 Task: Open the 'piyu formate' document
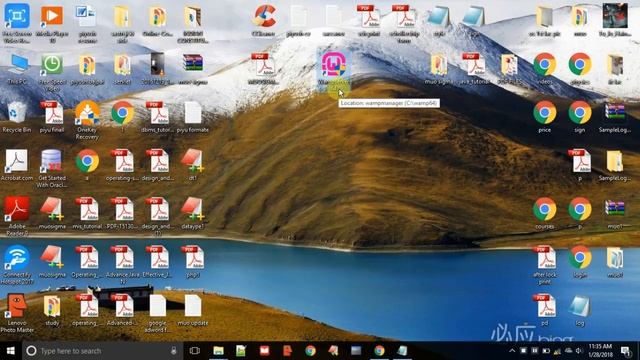click(193, 113)
